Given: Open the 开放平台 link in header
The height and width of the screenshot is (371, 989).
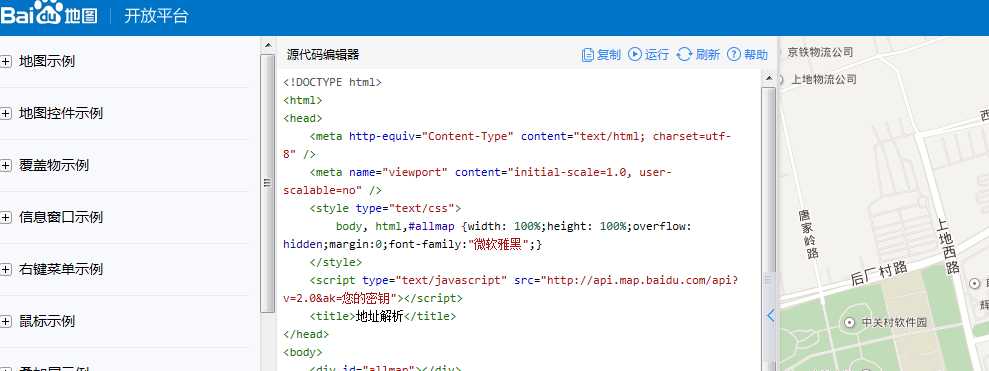Looking at the screenshot, I should click(x=156, y=16).
